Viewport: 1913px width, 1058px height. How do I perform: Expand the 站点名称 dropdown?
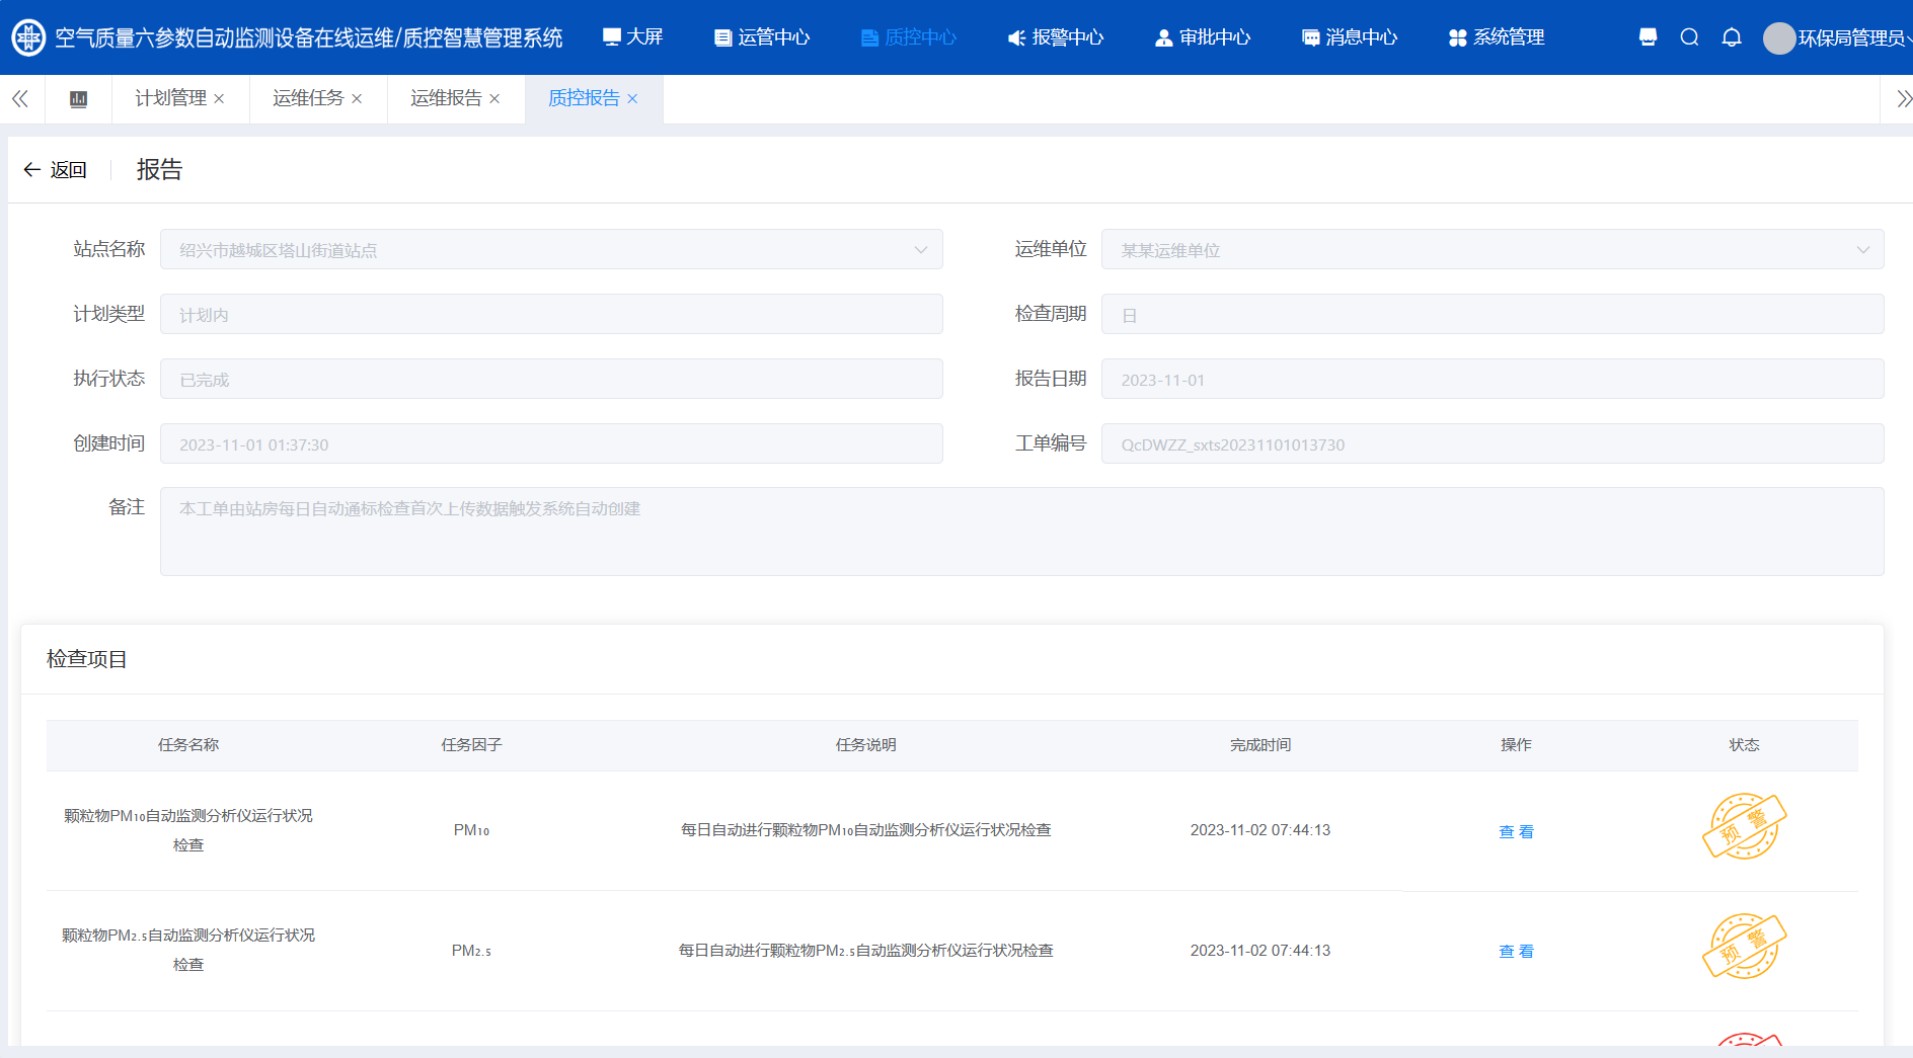tap(920, 250)
